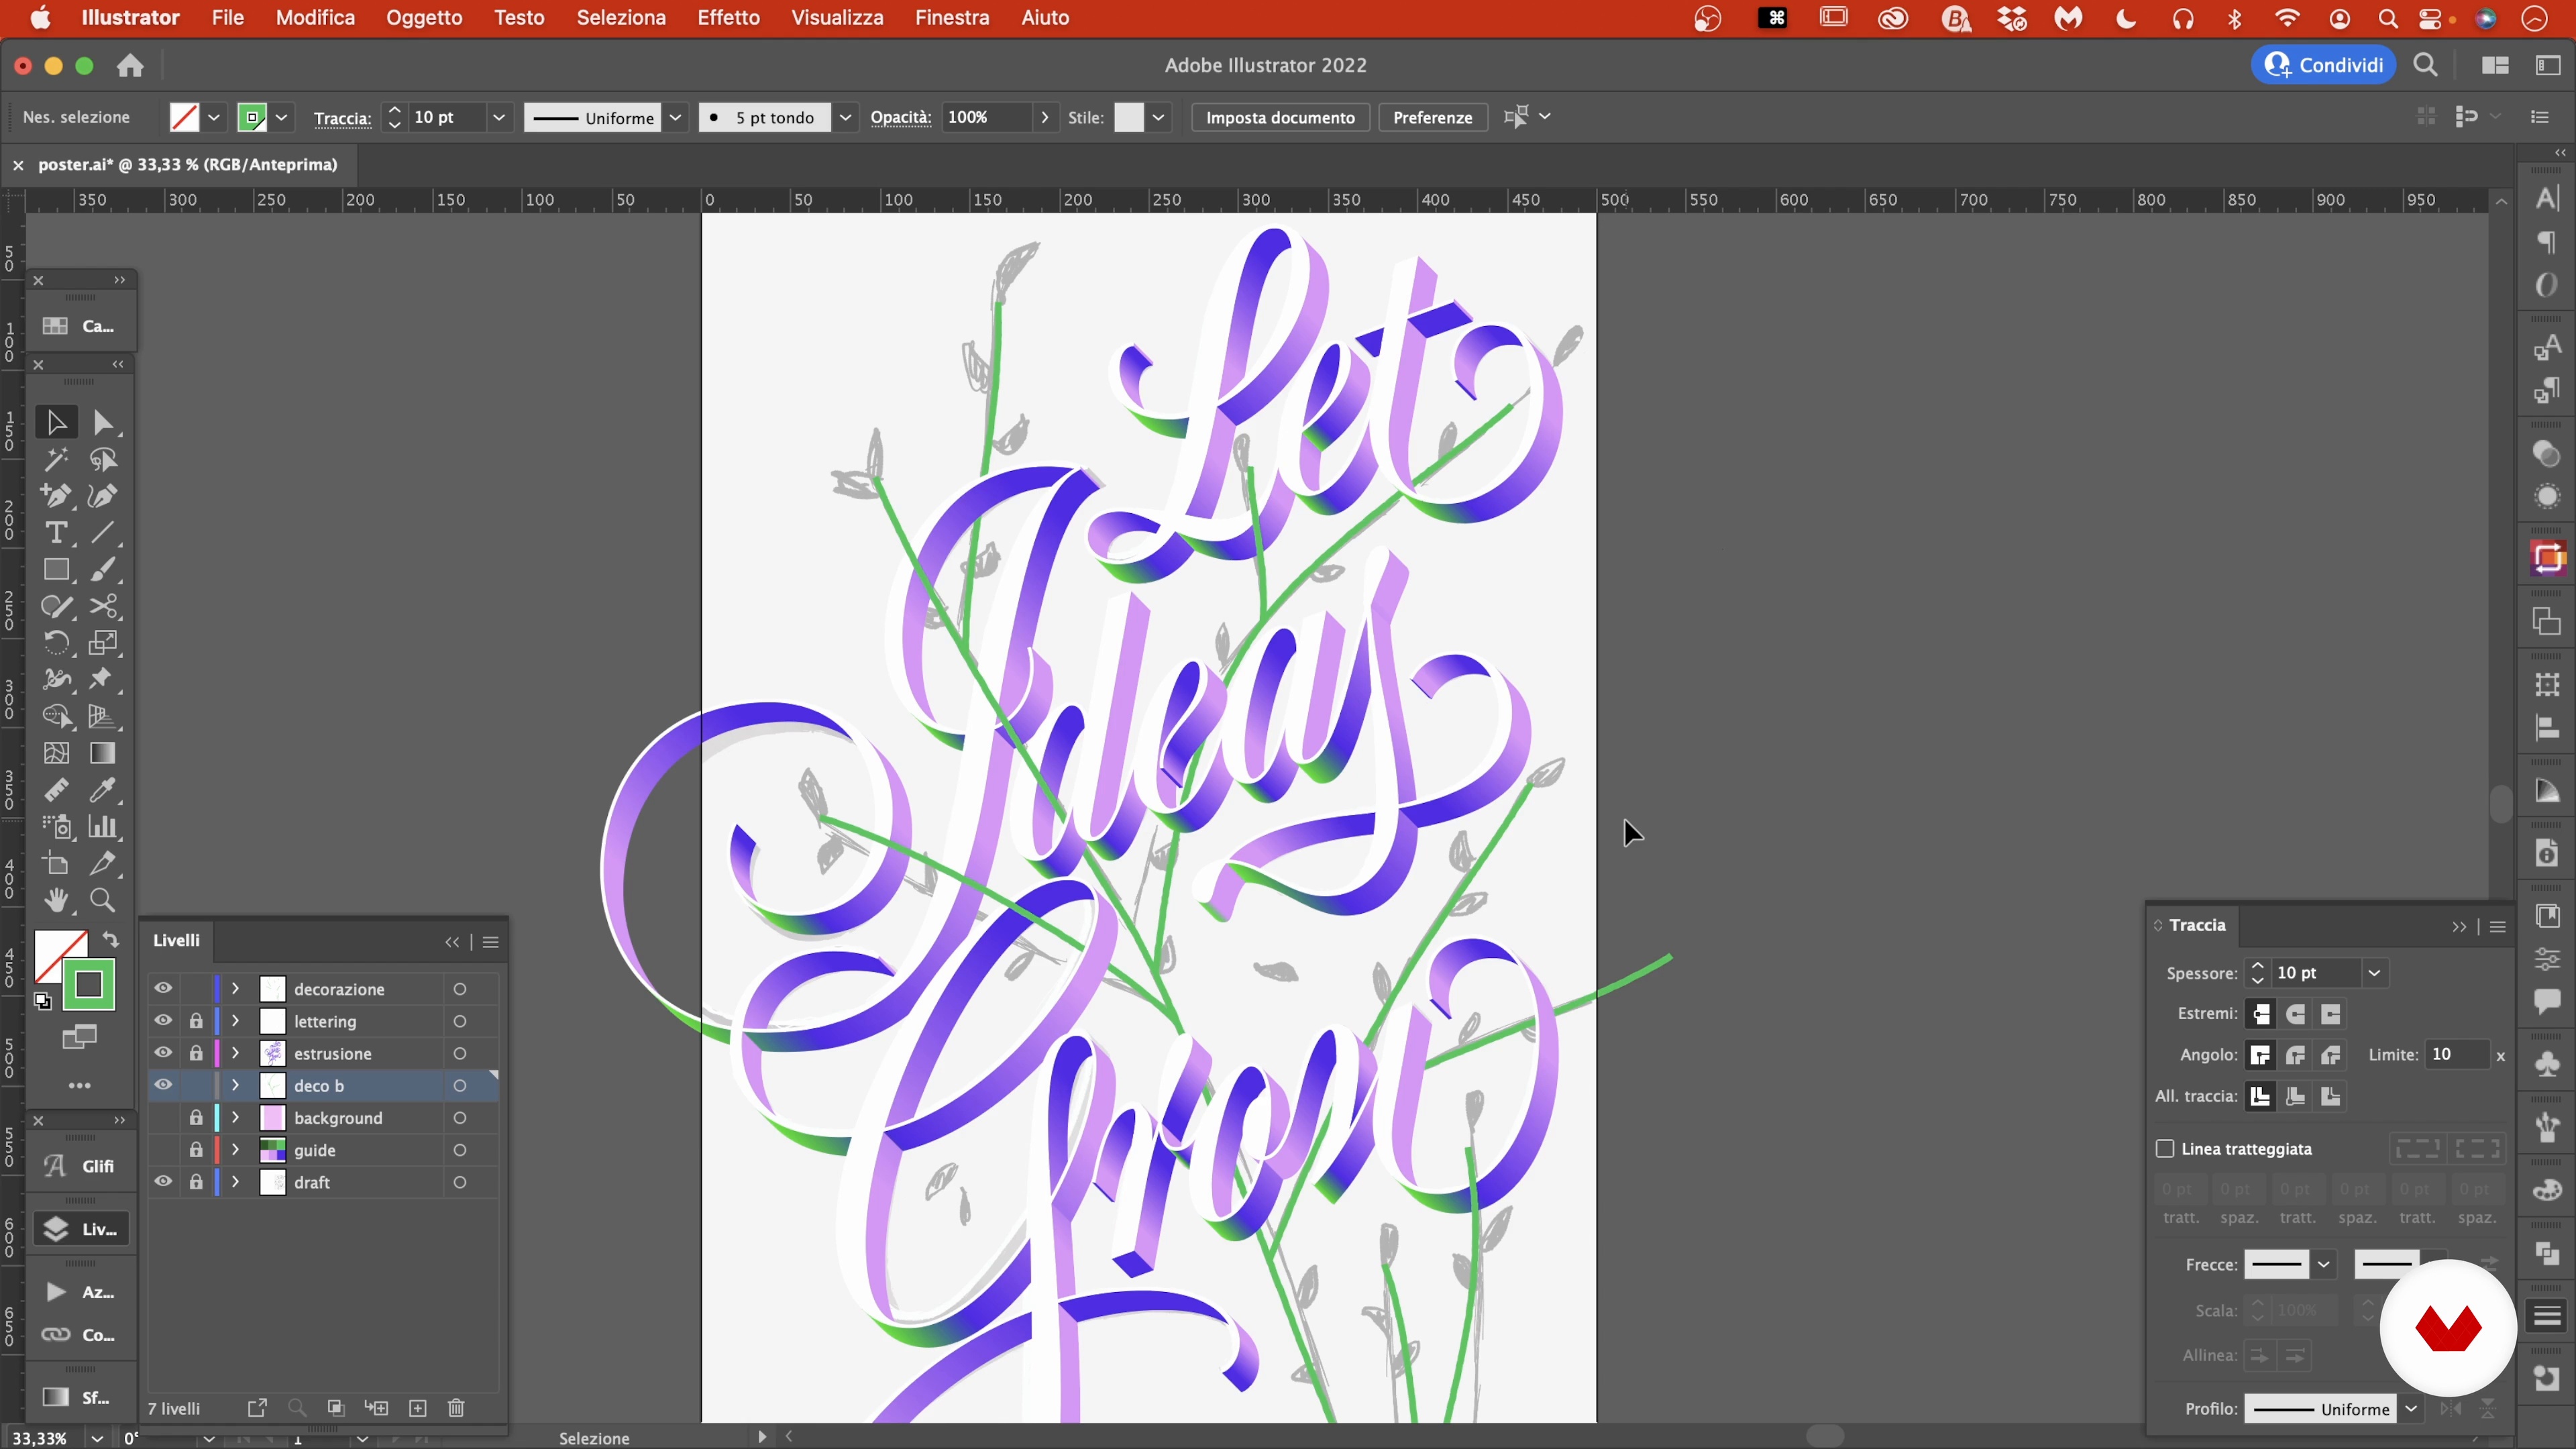This screenshot has width=2576, height=1449.
Task: Select the Magic Wand tool
Action: click(x=56, y=460)
